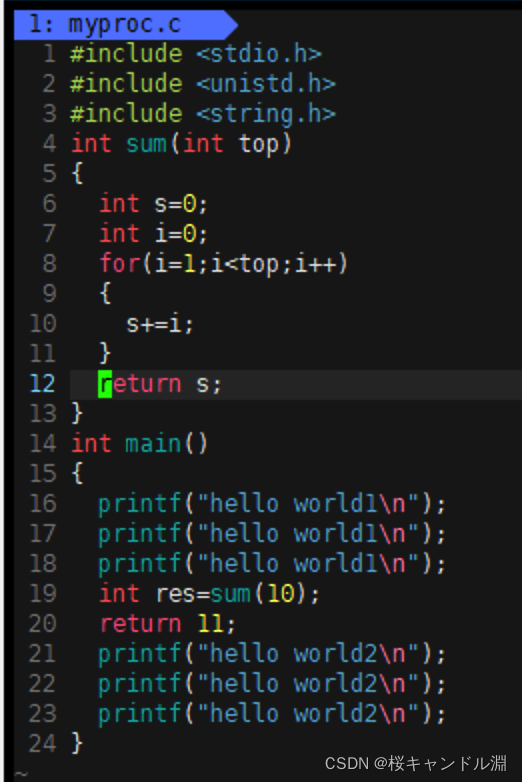Click the printf hello world2 on line 23
The image size is (522, 782).
pyautogui.click(x=272, y=714)
